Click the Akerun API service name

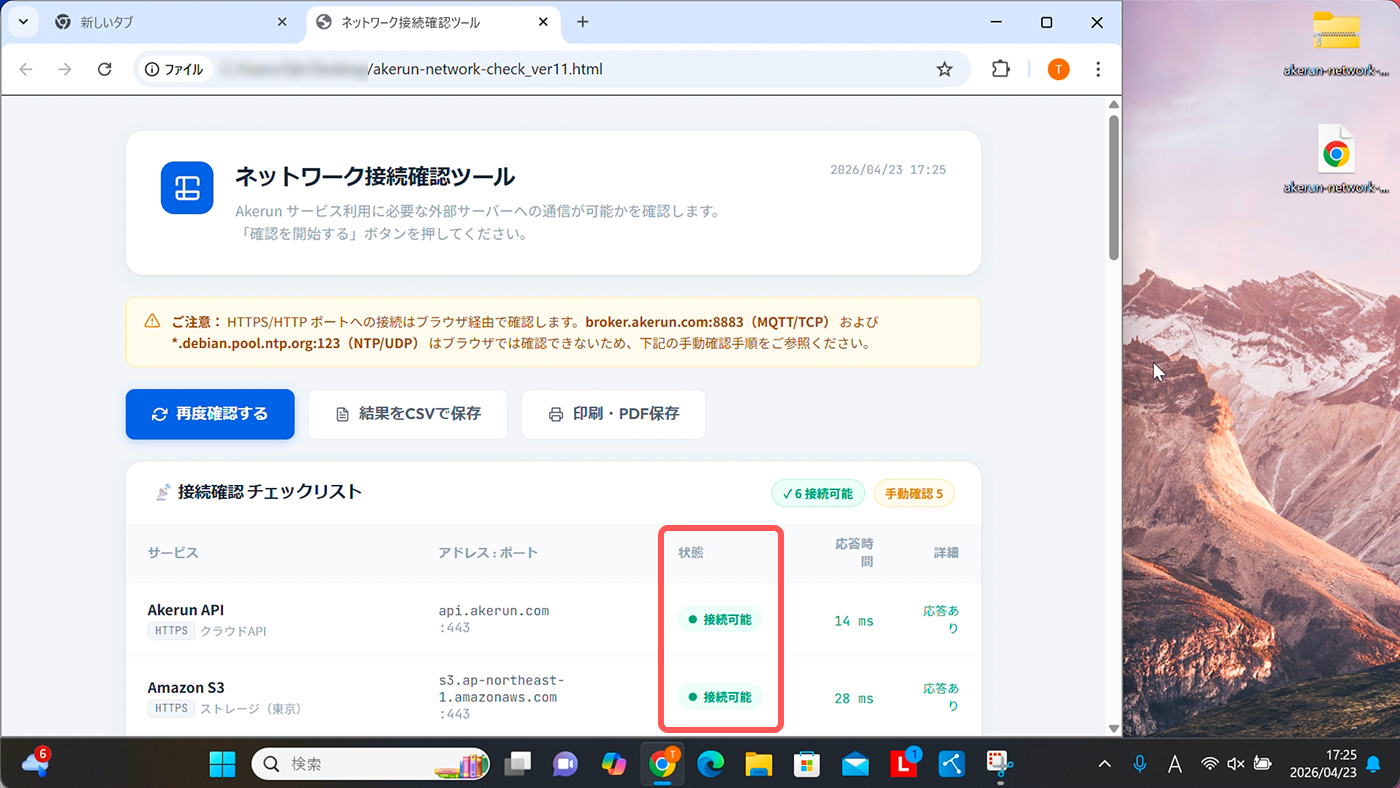[x=186, y=610]
